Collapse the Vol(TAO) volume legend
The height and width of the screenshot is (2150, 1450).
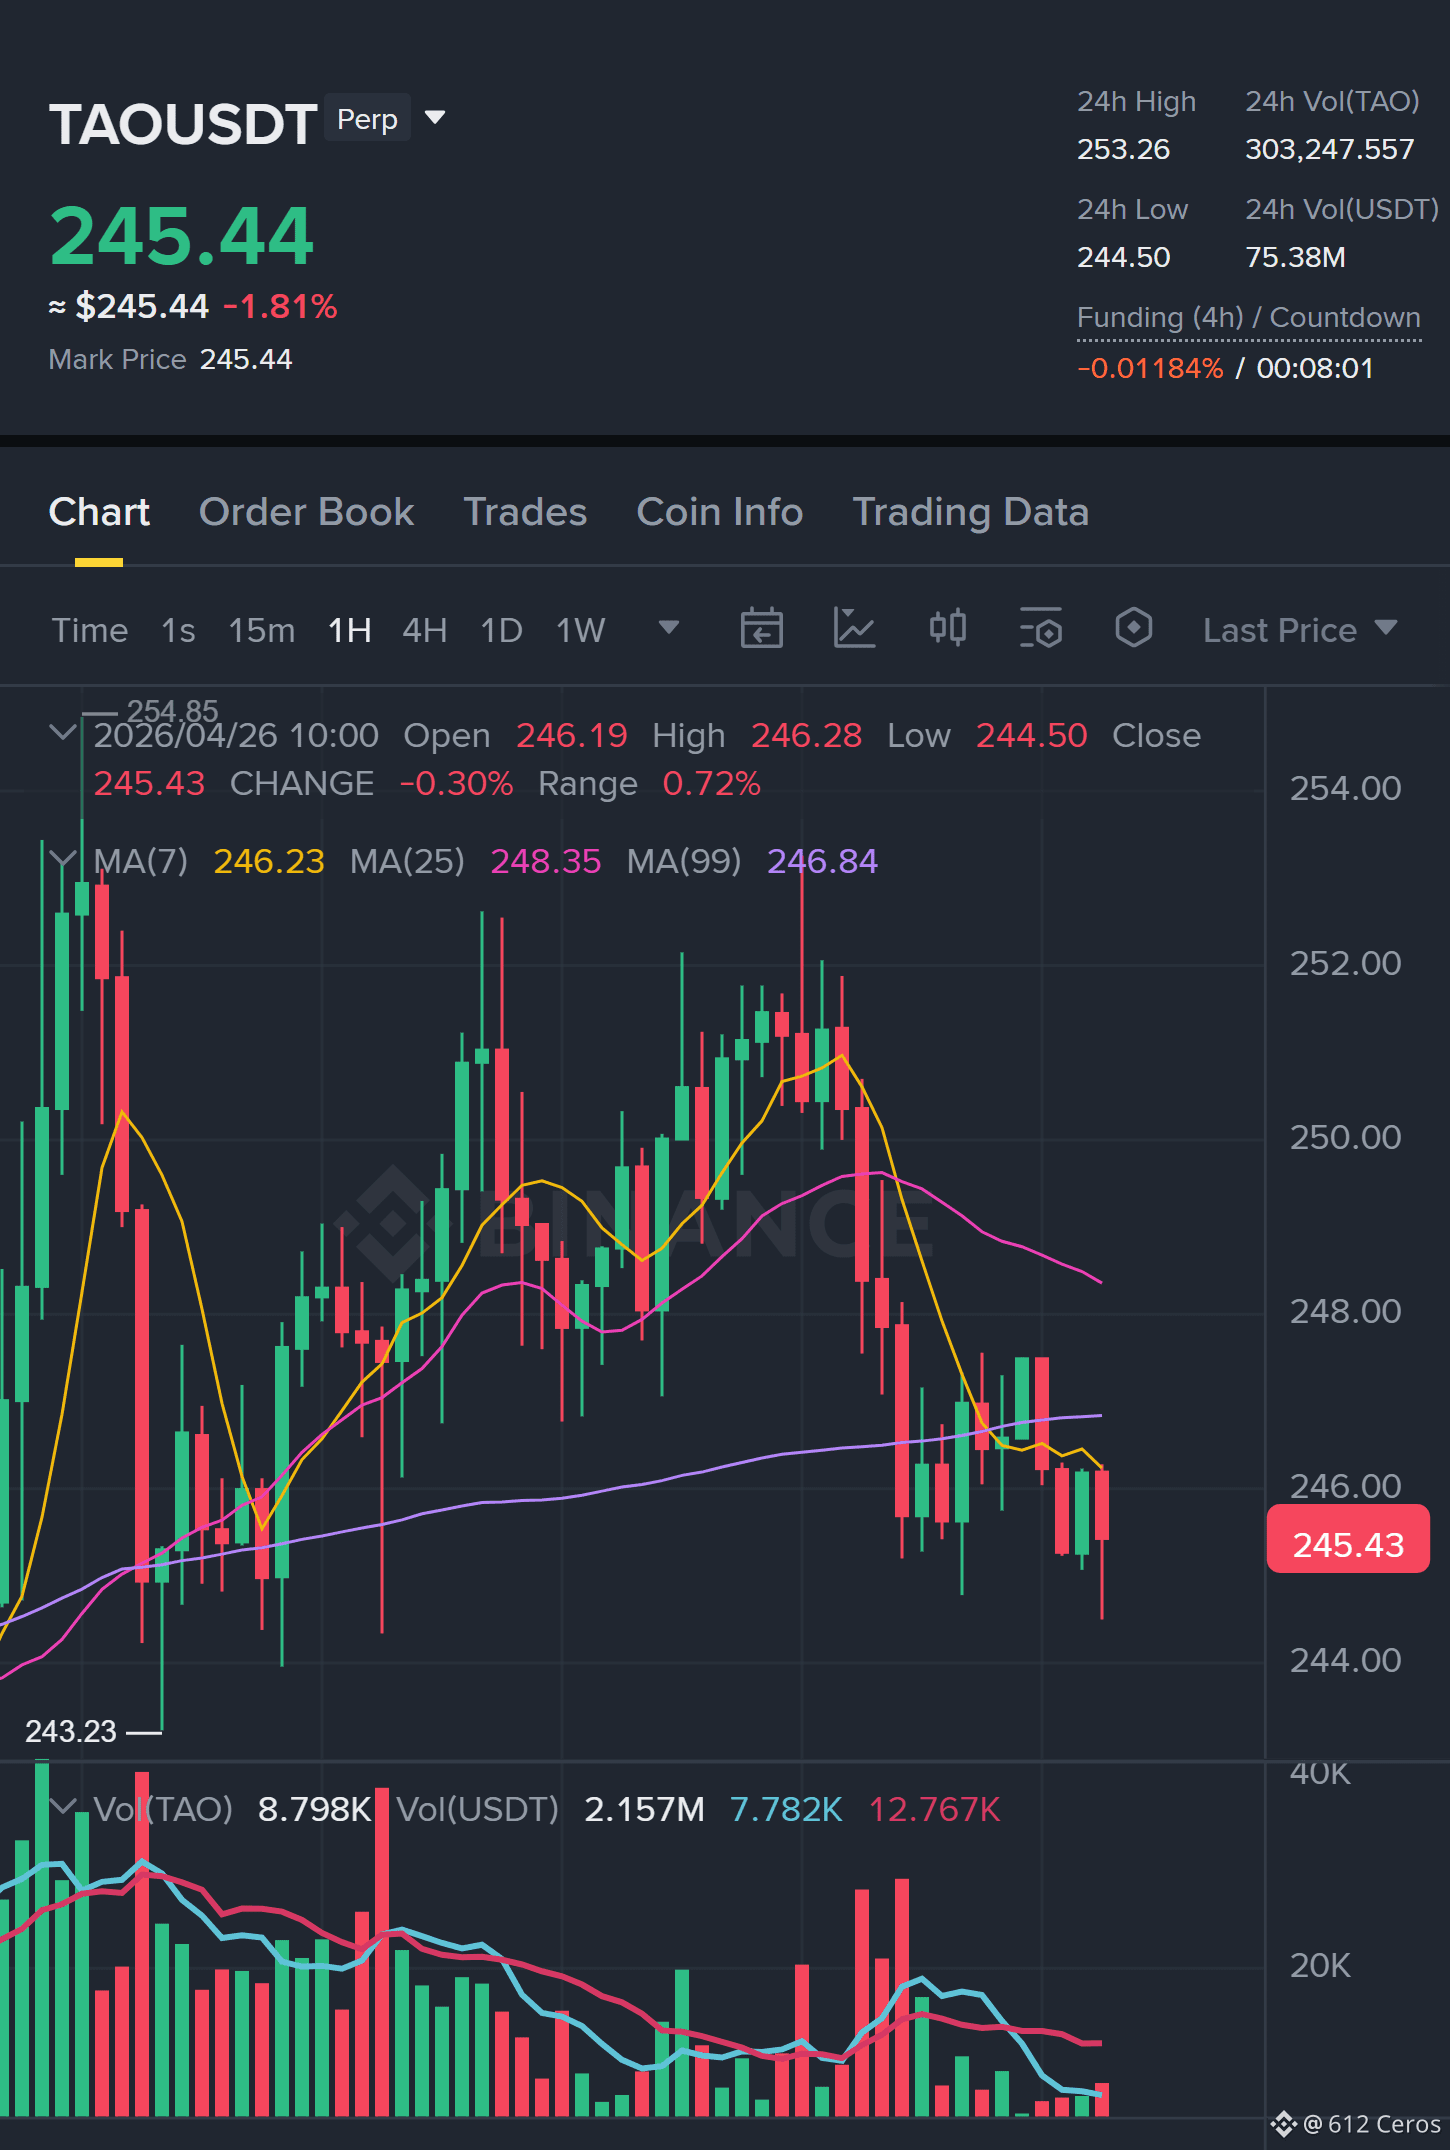[x=63, y=1807]
